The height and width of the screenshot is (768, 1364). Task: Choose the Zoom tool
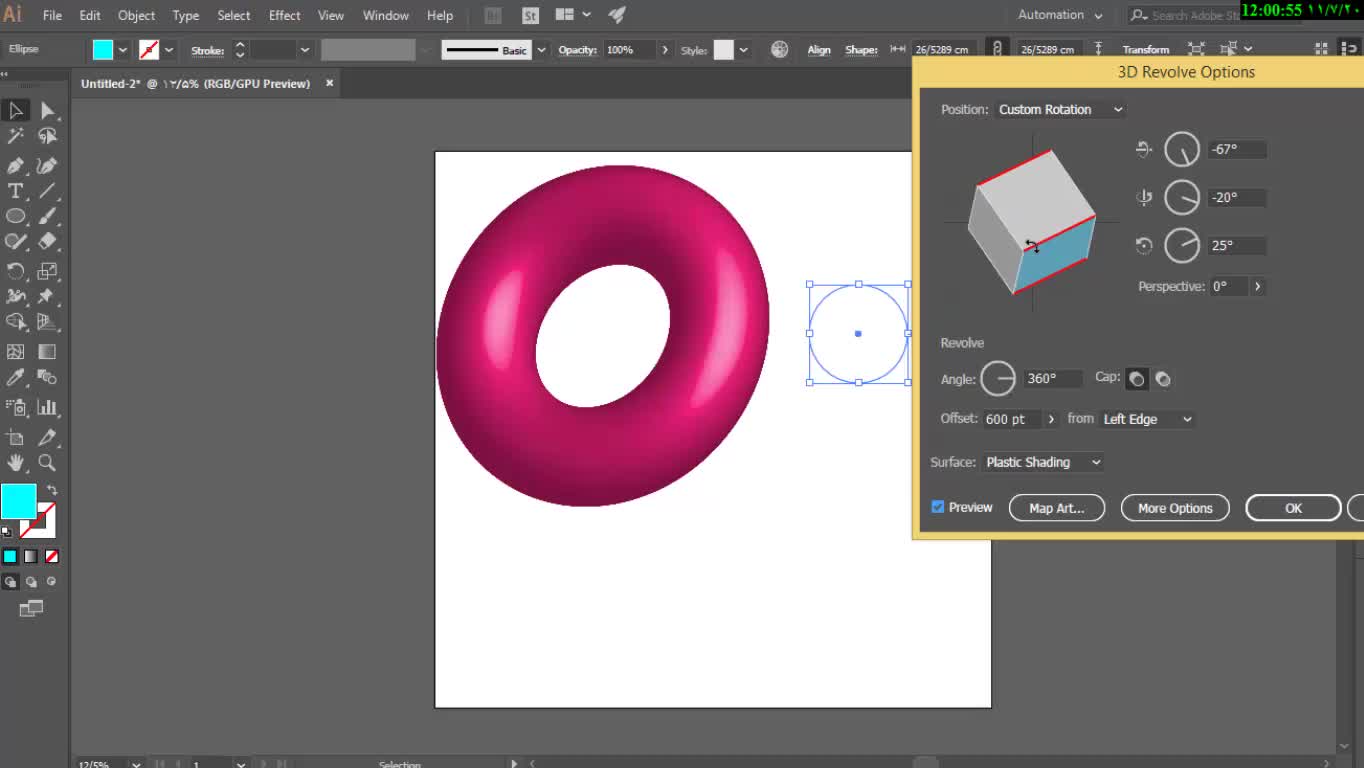coord(47,462)
